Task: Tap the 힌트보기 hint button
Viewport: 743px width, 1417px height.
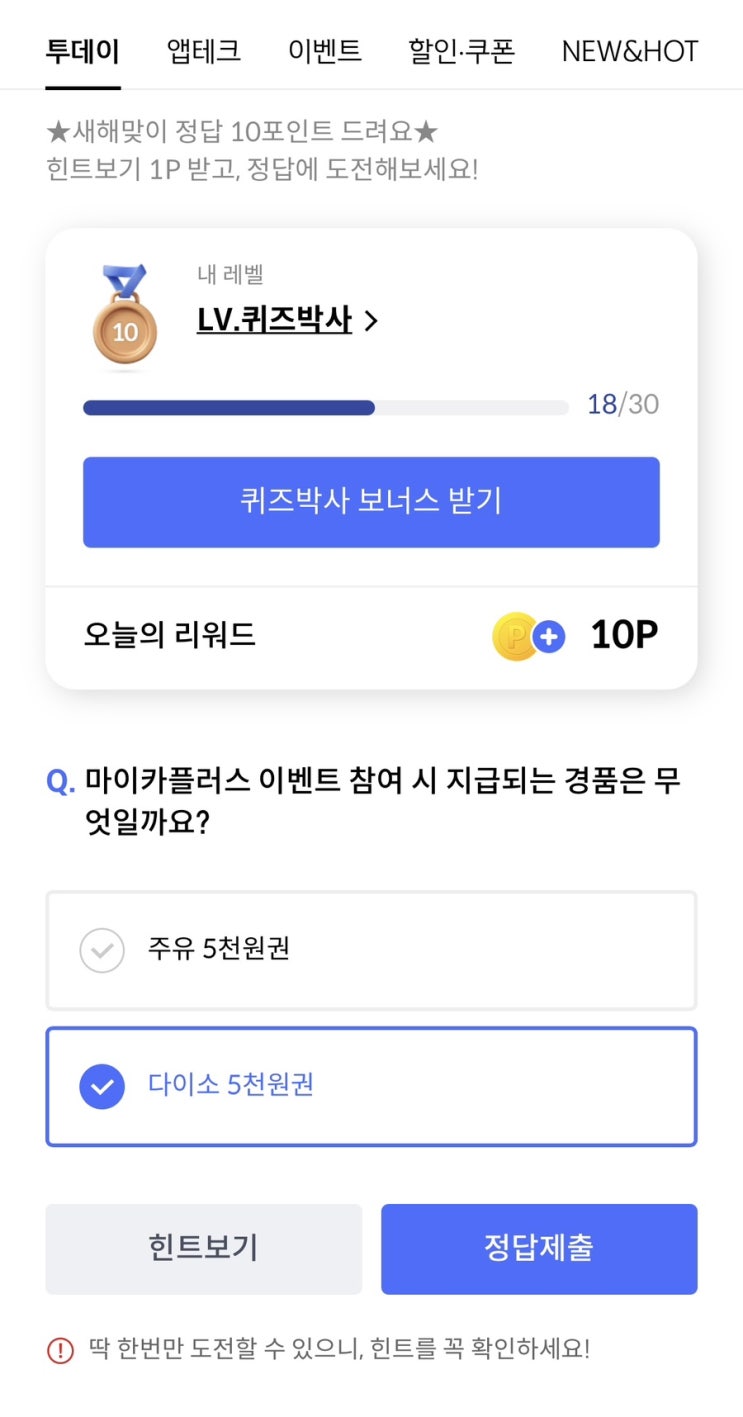Action: pos(203,1248)
